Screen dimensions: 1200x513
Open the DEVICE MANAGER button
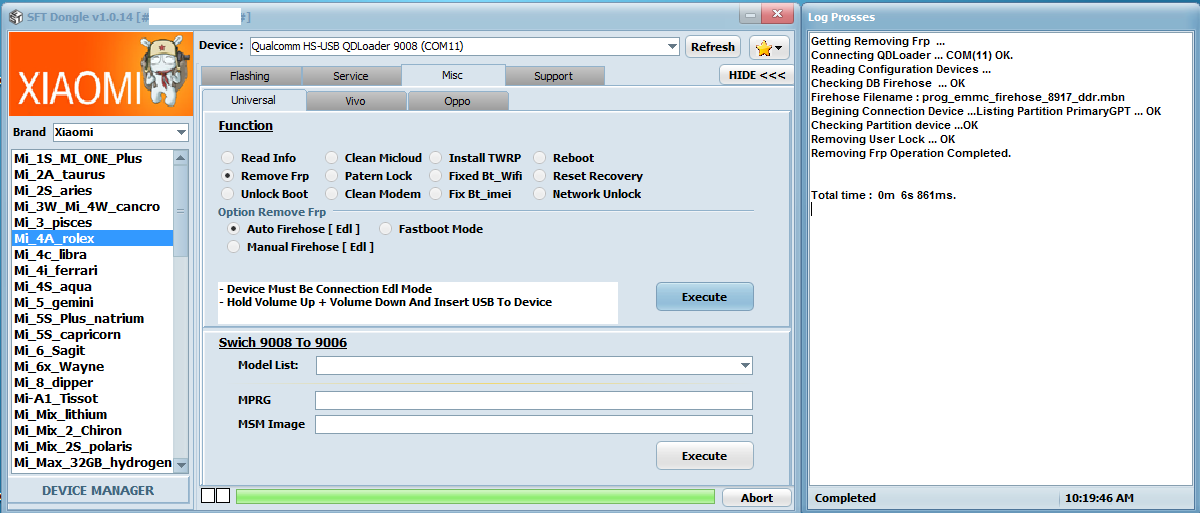(98, 490)
